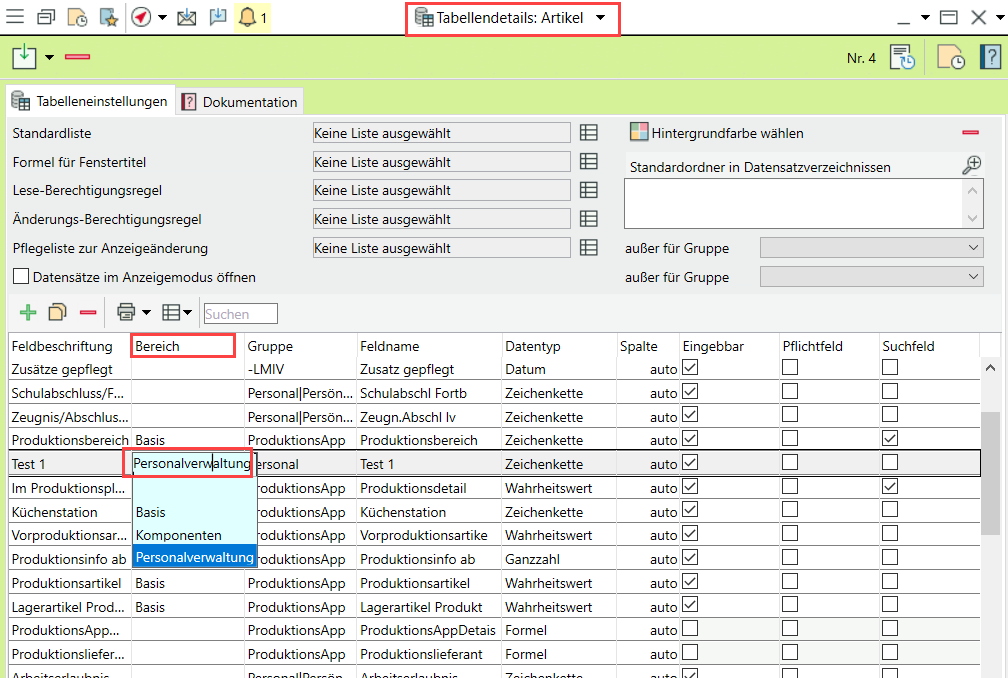This screenshot has height=678, width=1008.
Task: Open Tabellendetails: Artikel title dropdown
Action: tap(600, 18)
